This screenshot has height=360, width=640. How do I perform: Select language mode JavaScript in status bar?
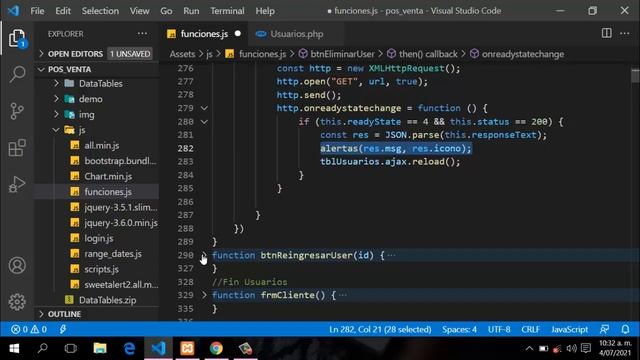[x=569, y=329]
